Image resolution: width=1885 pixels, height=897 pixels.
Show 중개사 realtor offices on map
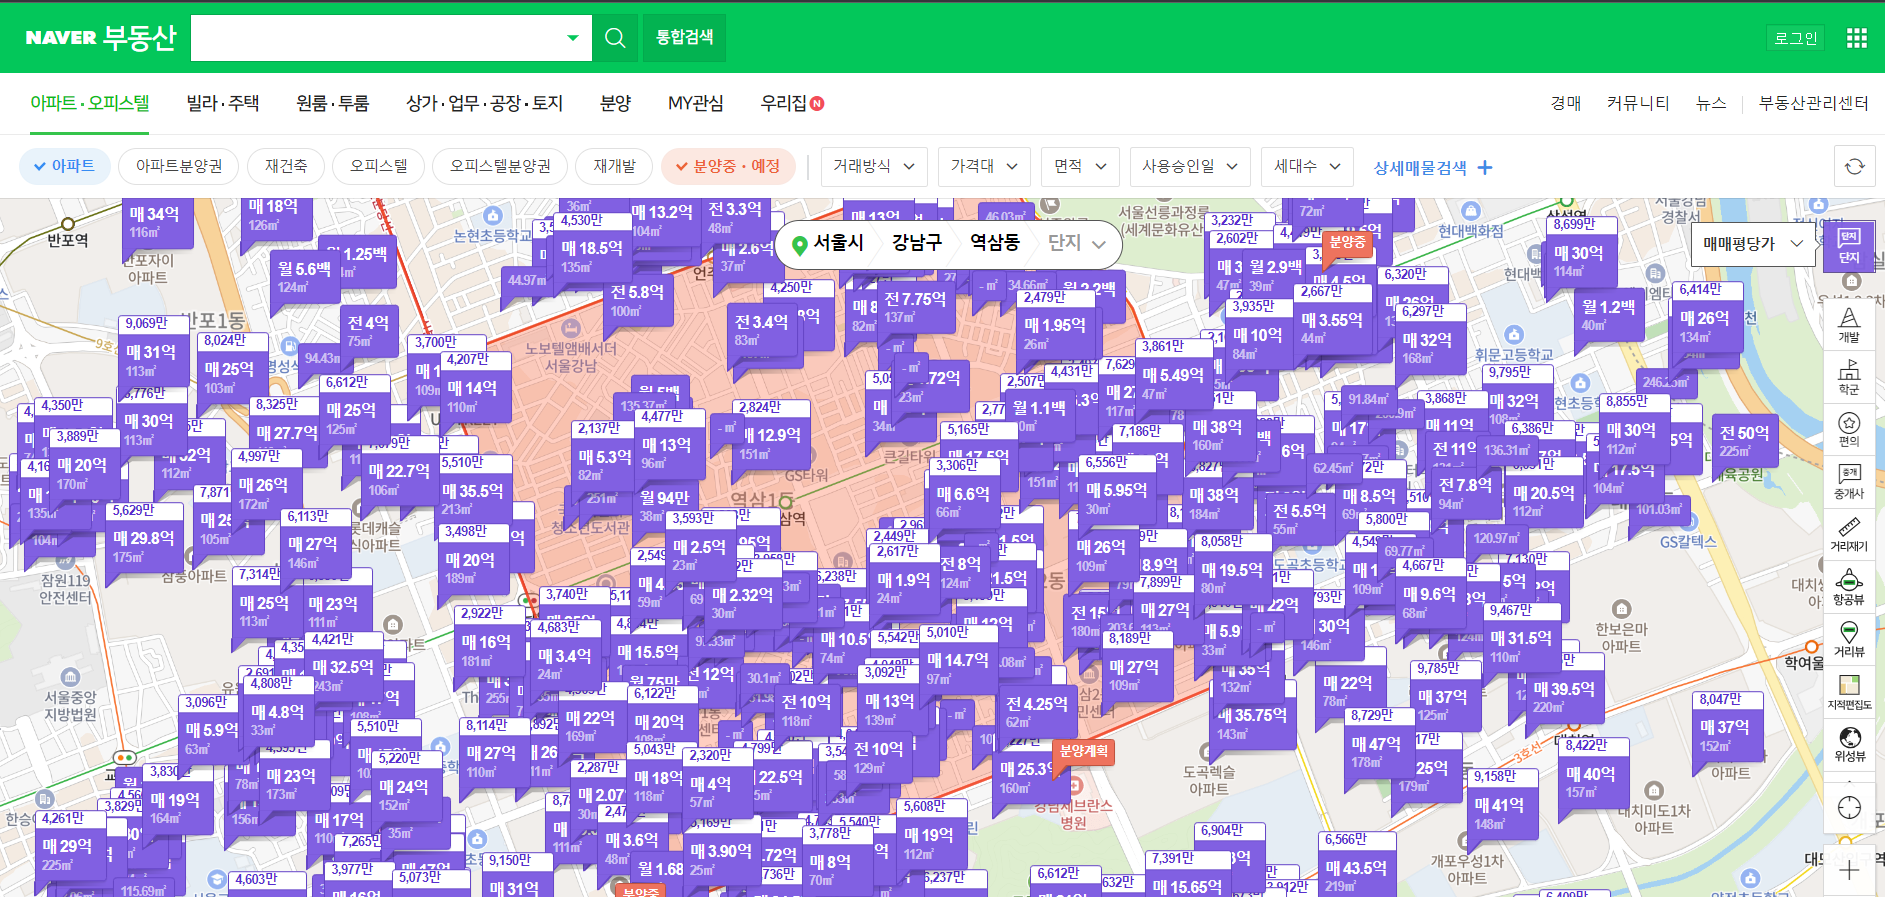click(1849, 481)
